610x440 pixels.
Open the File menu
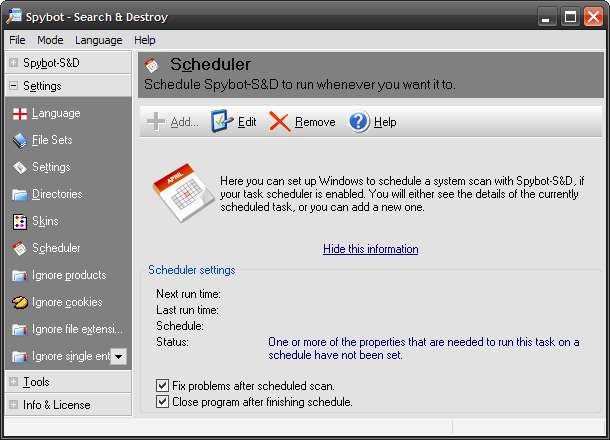point(18,40)
